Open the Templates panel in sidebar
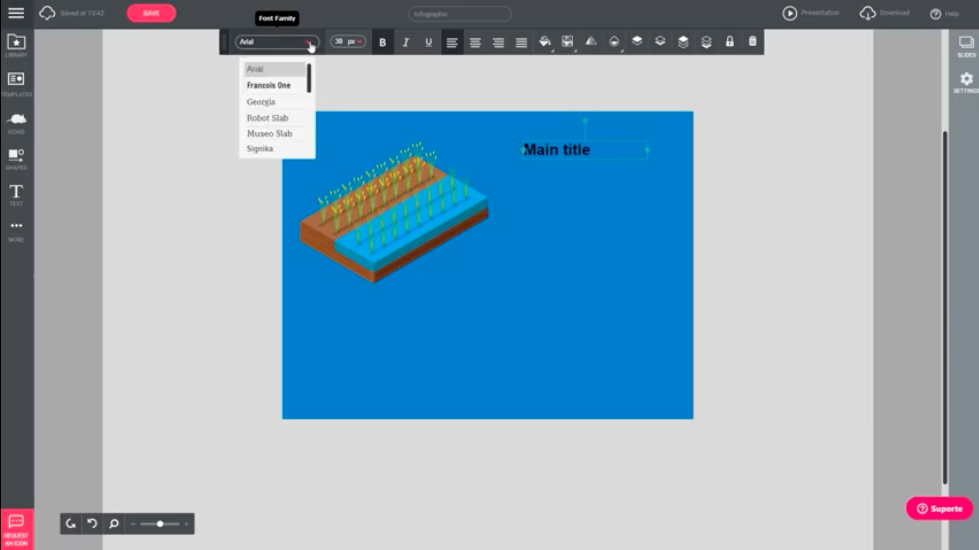This screenshot has height=550, width=979. 16,82
